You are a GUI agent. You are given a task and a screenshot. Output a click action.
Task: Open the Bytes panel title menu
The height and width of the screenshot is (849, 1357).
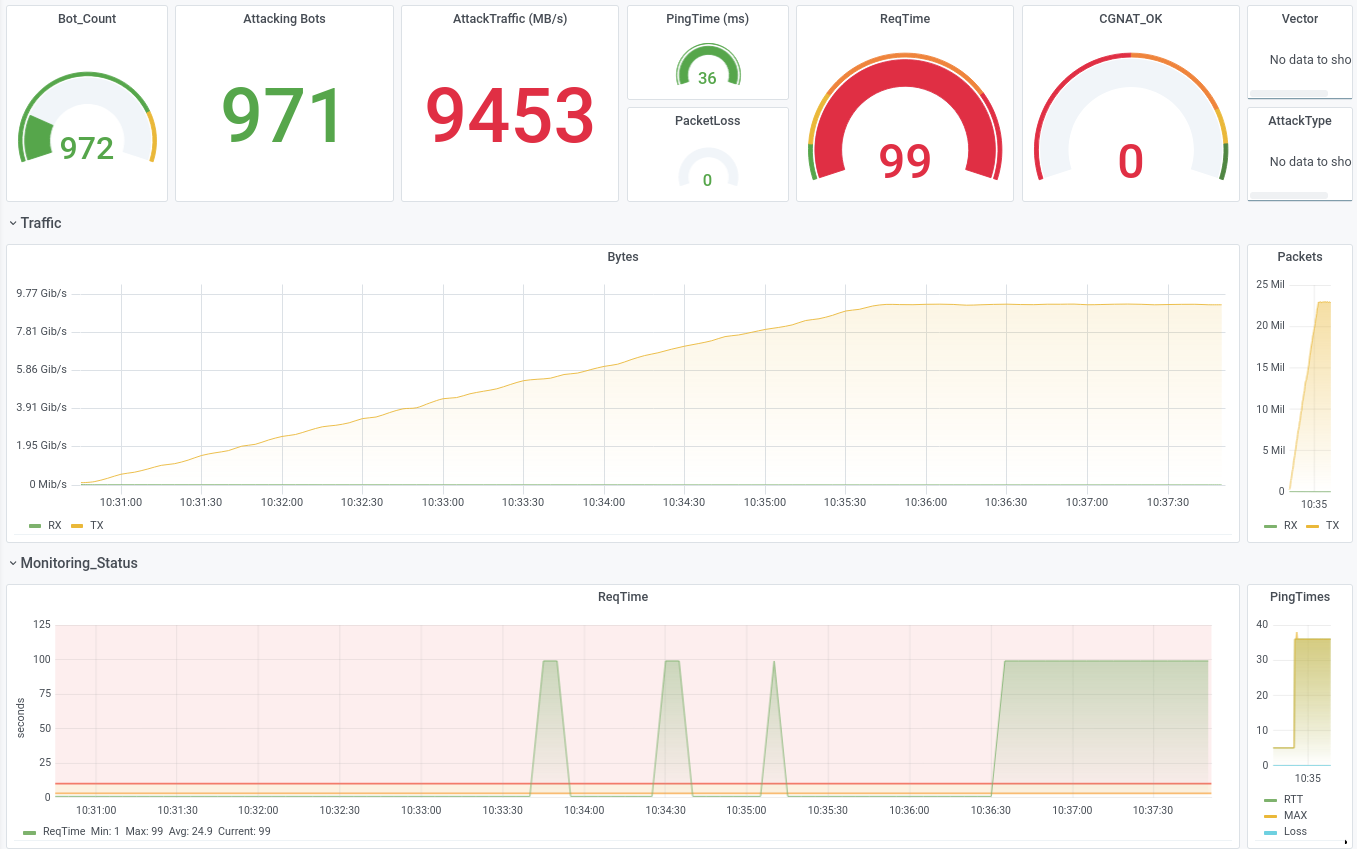coord(623,257)
